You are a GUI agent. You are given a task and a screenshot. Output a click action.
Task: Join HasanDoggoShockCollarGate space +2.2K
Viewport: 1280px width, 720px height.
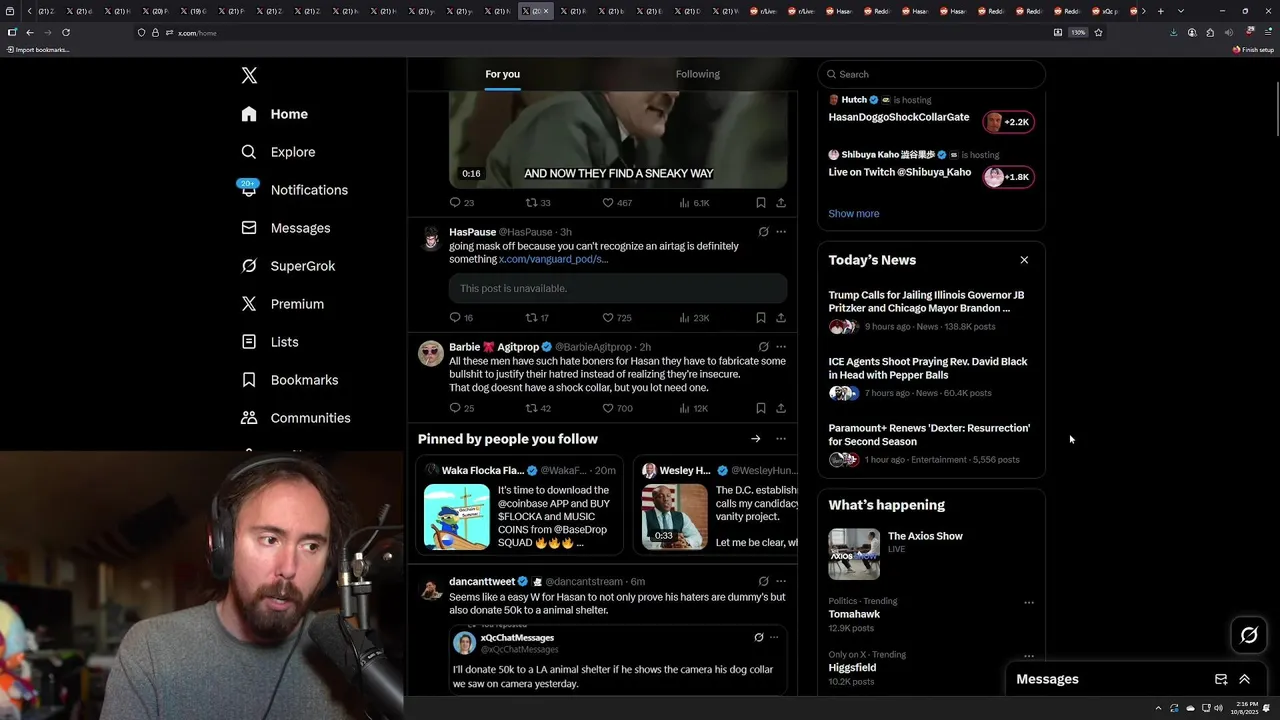(x=1009, y=122)
